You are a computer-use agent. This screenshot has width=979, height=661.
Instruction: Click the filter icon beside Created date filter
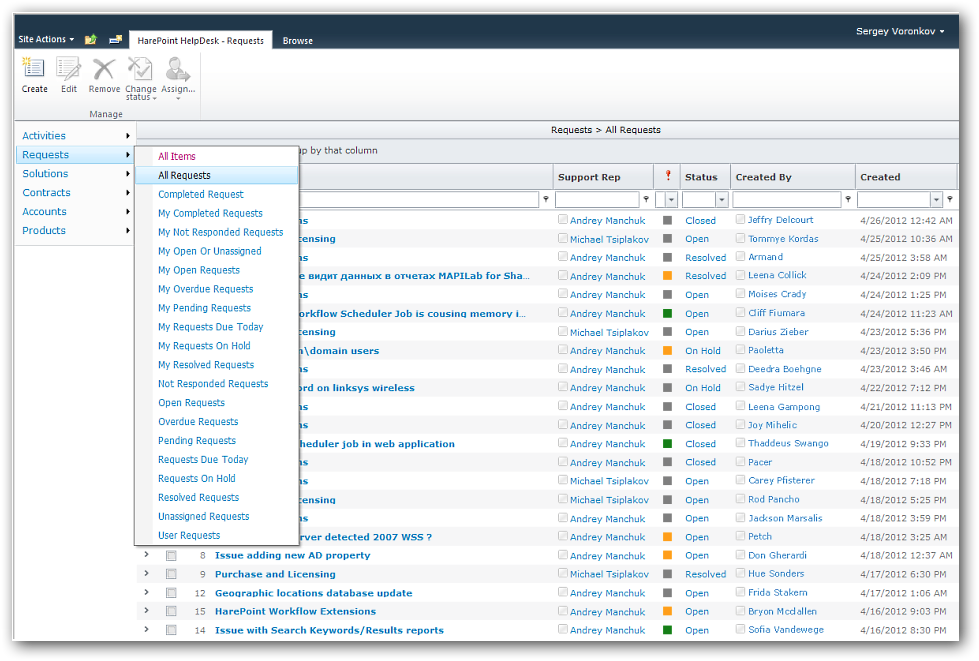[950, 199]
